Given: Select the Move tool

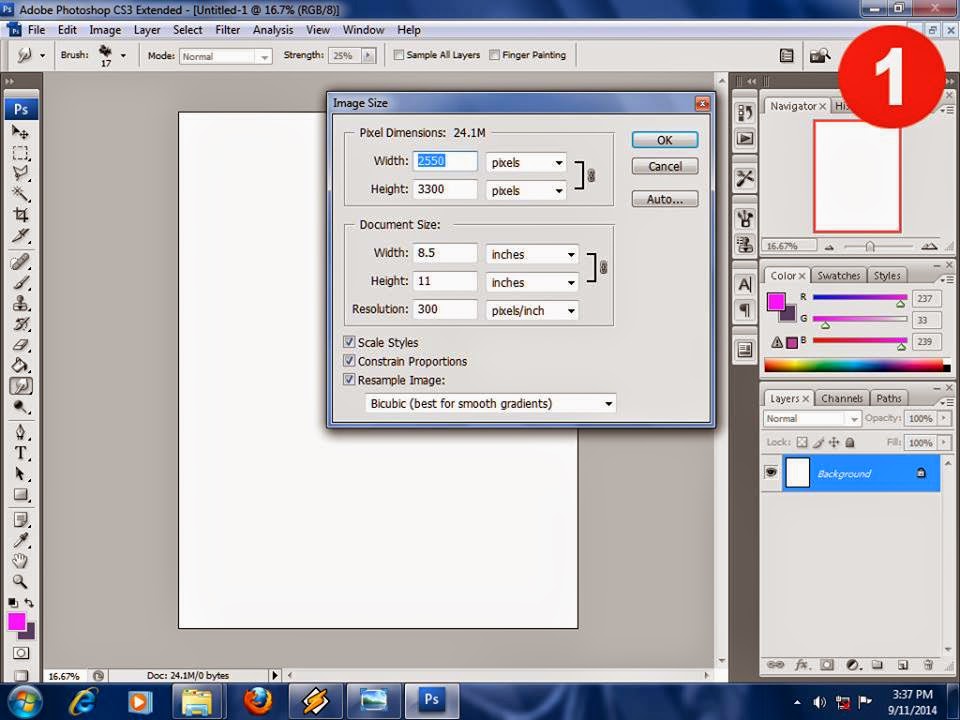Looking at the screenshot, I should pos(20,132).
